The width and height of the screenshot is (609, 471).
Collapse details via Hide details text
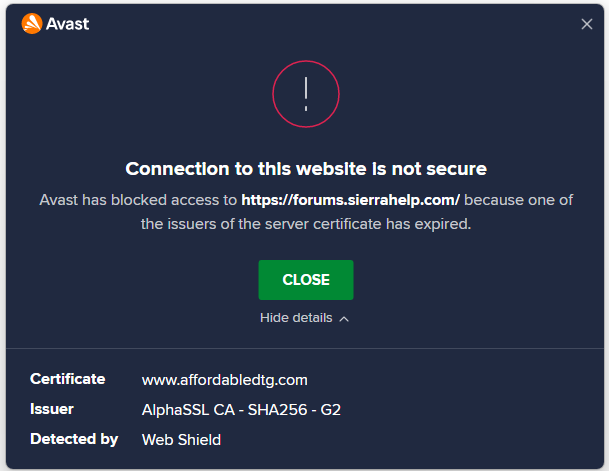296,318
